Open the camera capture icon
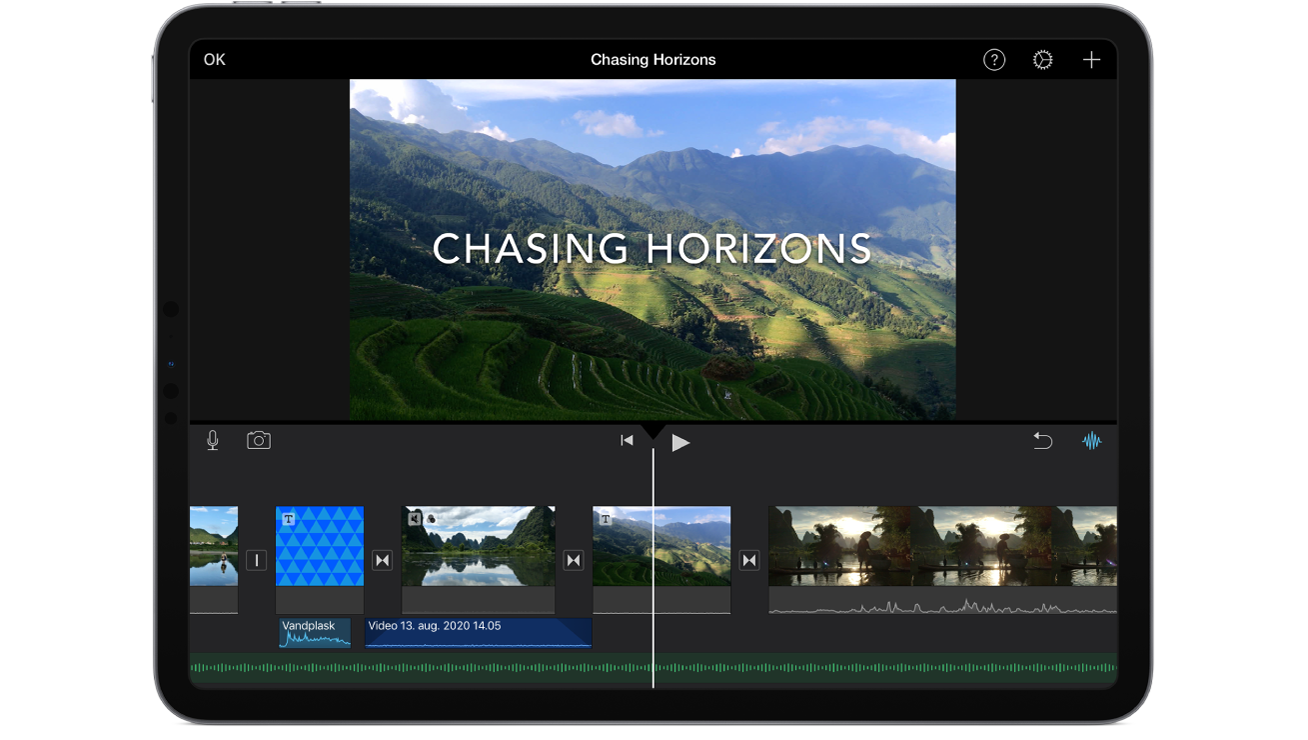The image size is (1308, 740). coord(259,440)
